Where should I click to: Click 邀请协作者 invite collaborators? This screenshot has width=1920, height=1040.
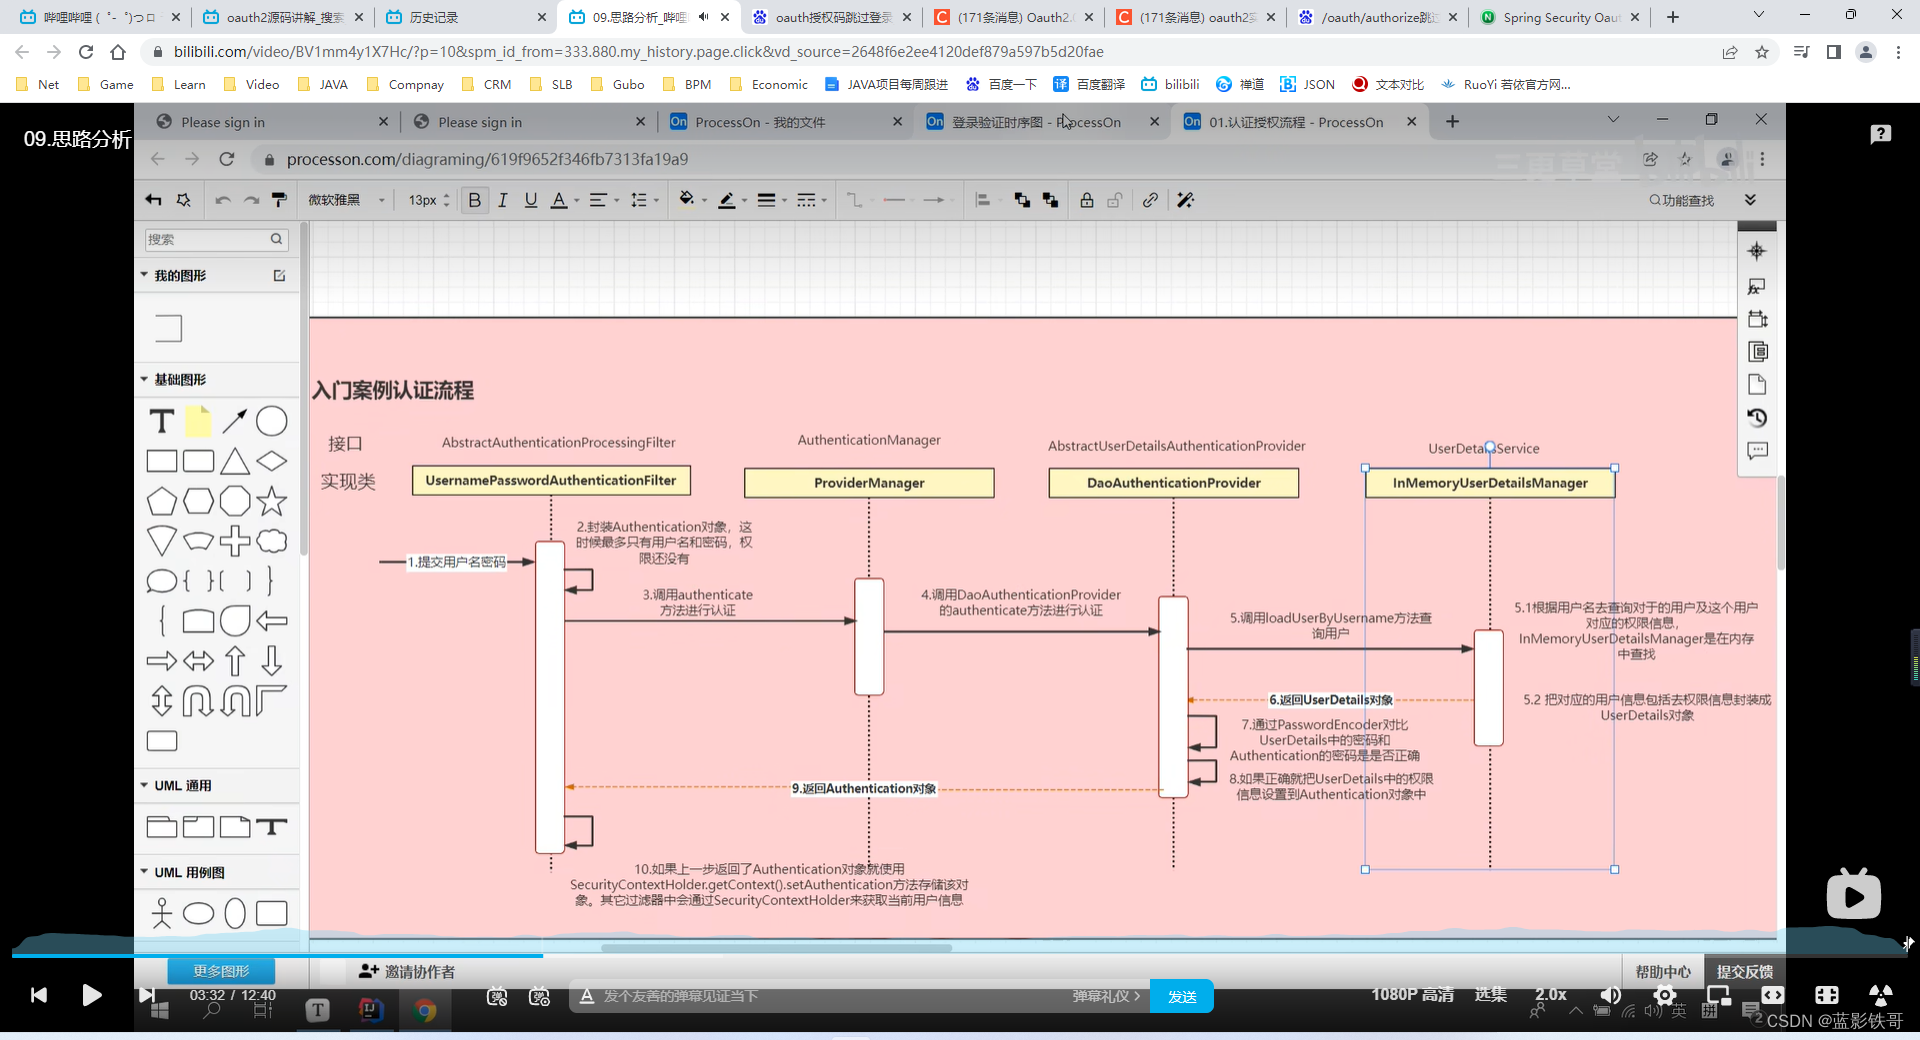coord(407,971)
